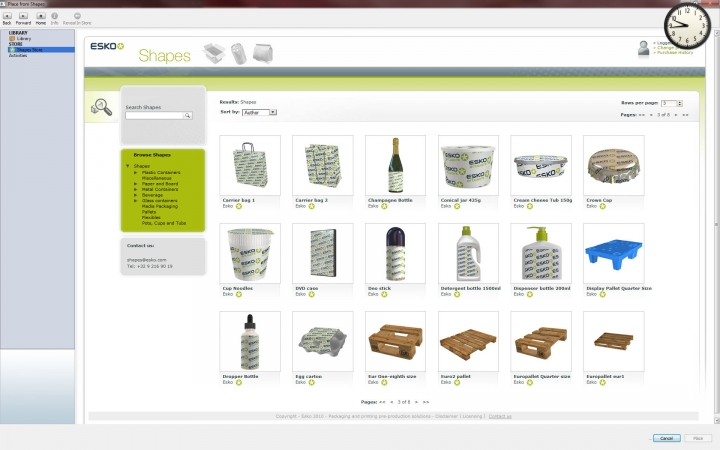
Task: Go to Home via toolbar icon
Action: (41, 16)
